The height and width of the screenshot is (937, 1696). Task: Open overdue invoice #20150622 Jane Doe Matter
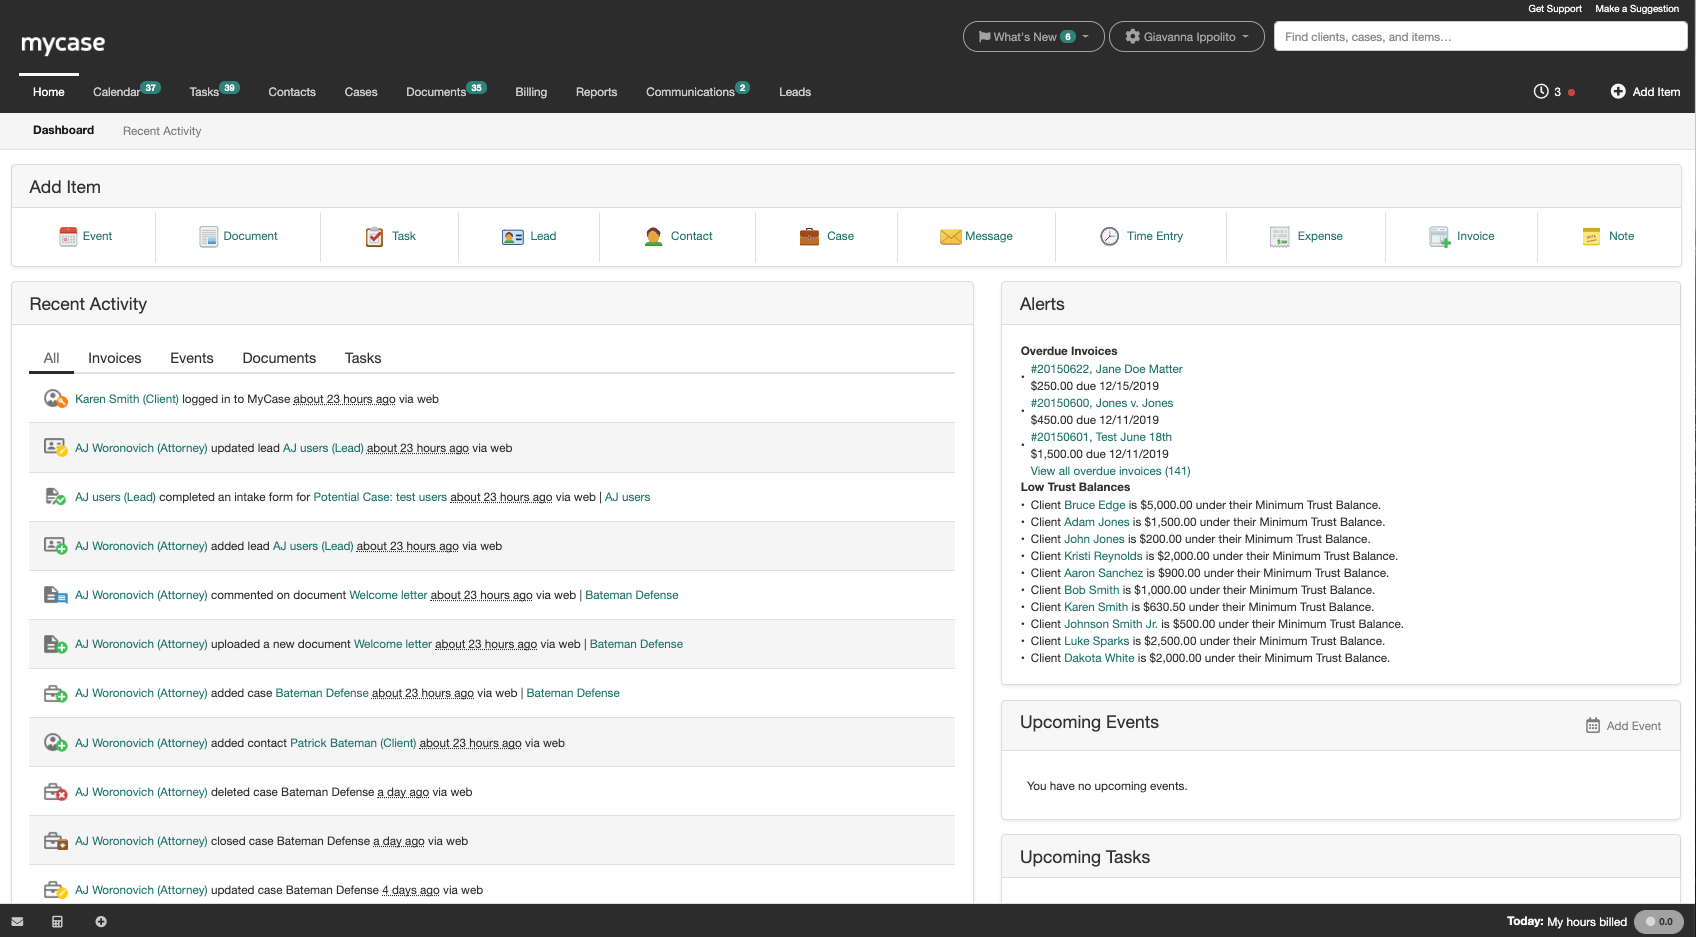(x=1106, y=368)
